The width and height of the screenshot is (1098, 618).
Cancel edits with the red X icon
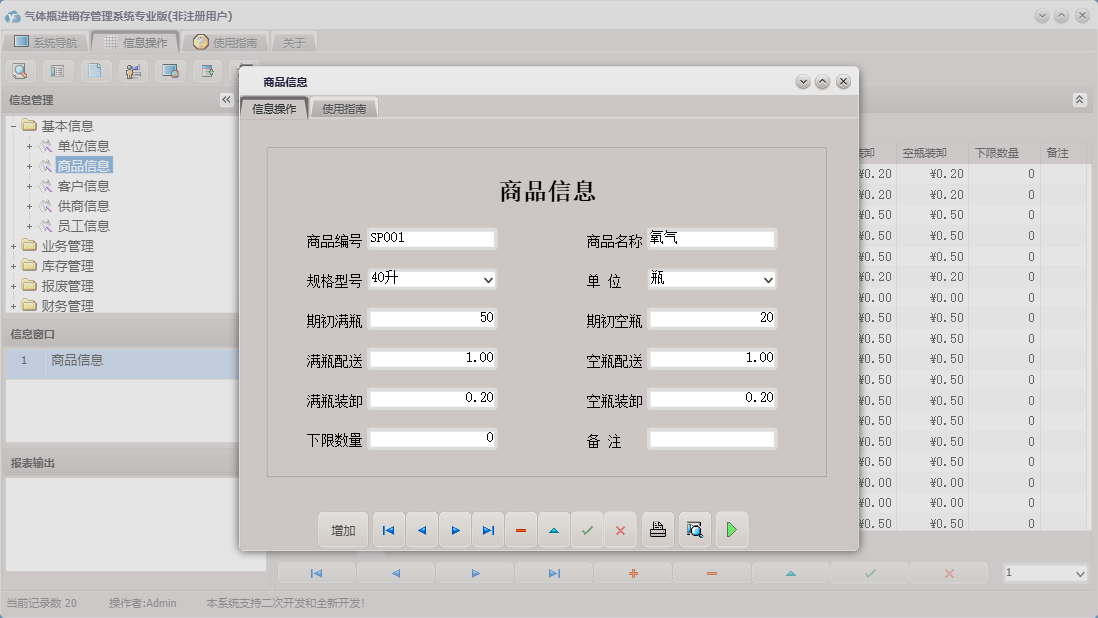(620, 530)
